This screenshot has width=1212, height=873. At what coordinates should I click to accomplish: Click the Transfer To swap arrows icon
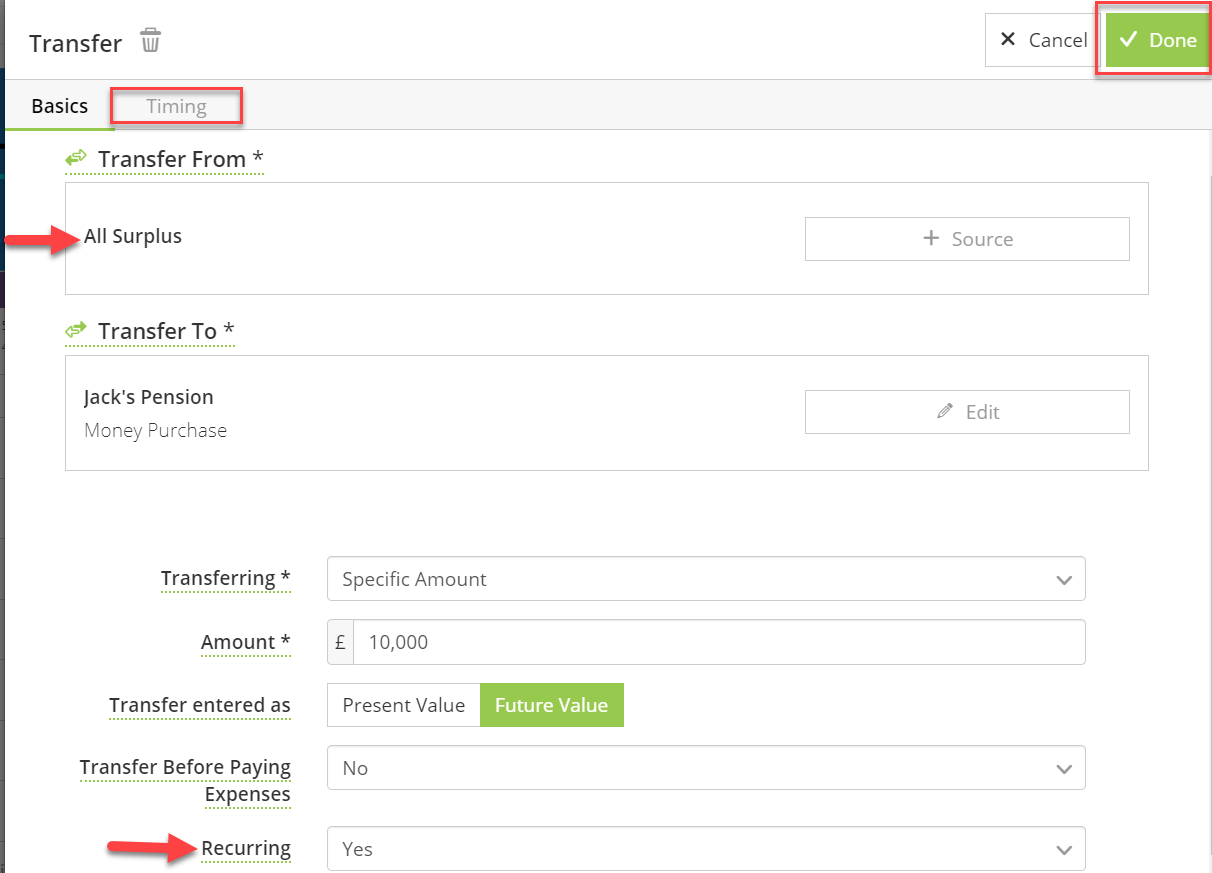76,330
